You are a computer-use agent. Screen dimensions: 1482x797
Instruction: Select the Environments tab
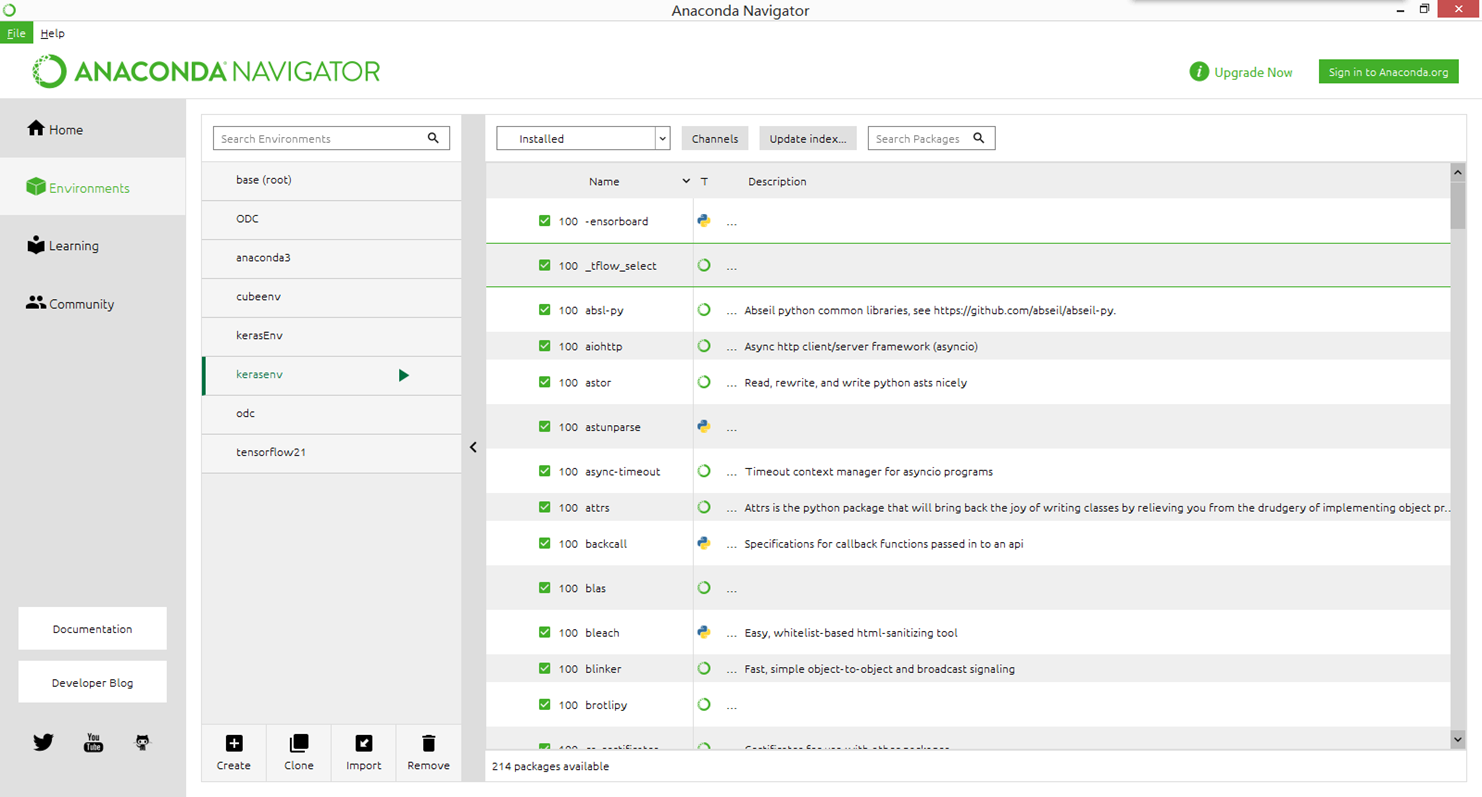[x=92, y=187]
